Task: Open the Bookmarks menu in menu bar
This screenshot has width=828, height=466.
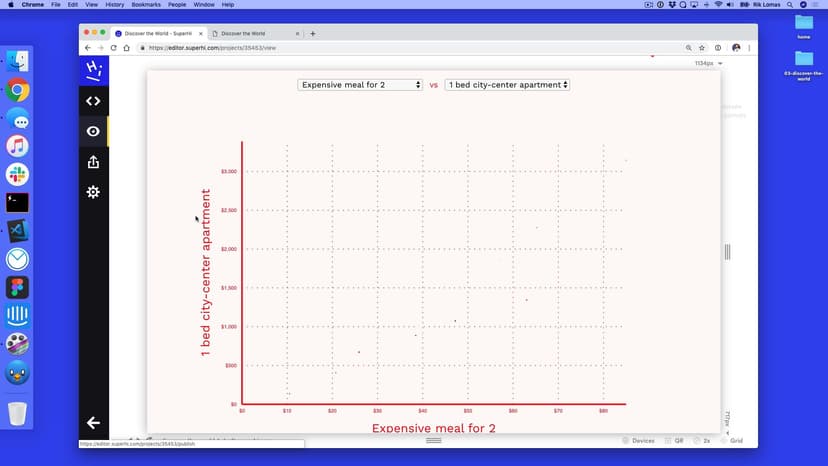Action: pos(146,5)
